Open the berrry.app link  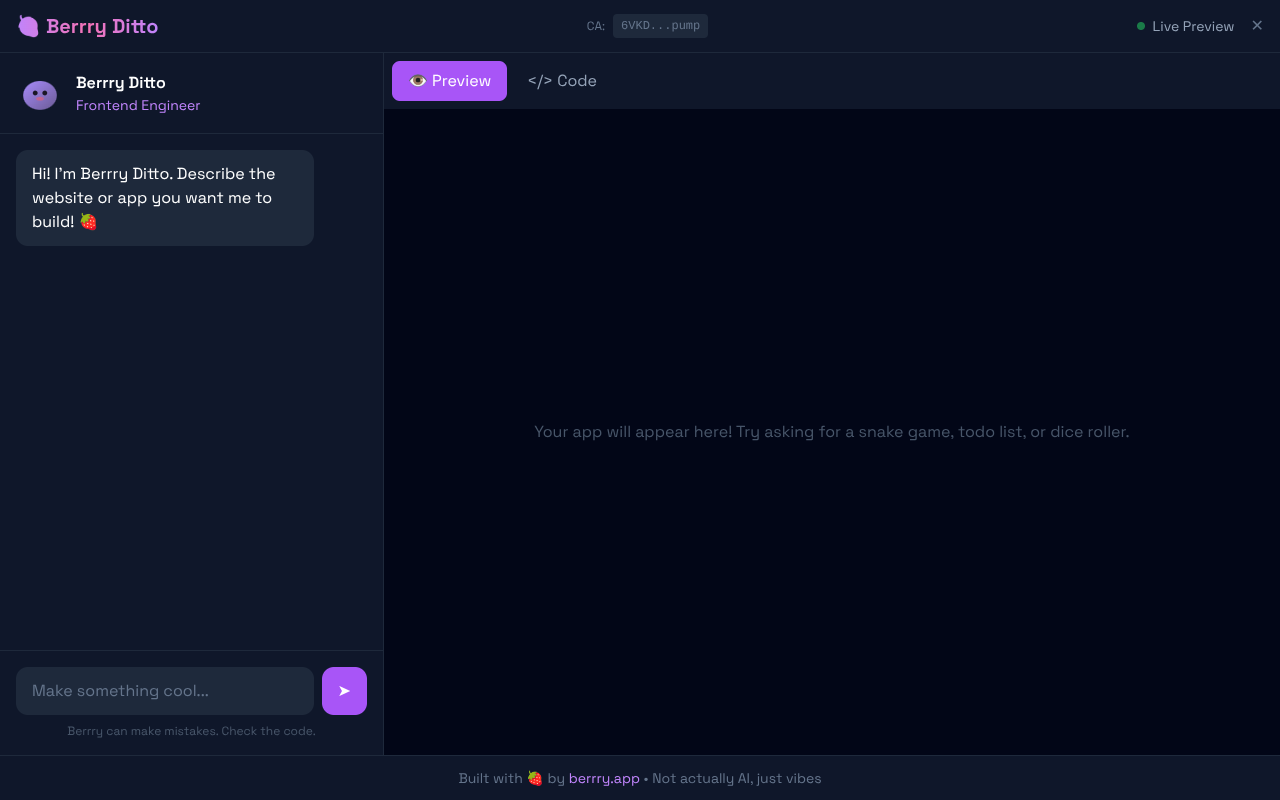pos(604,778)
